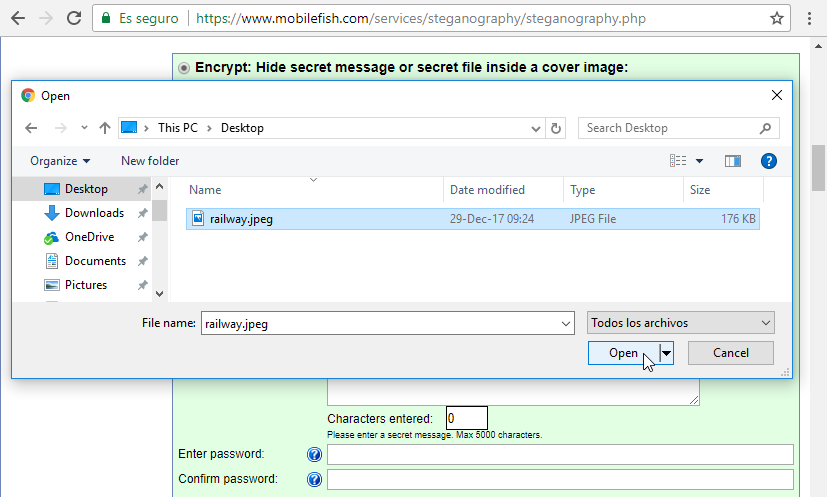Bookmark the page with the star icon

(777, 18)
